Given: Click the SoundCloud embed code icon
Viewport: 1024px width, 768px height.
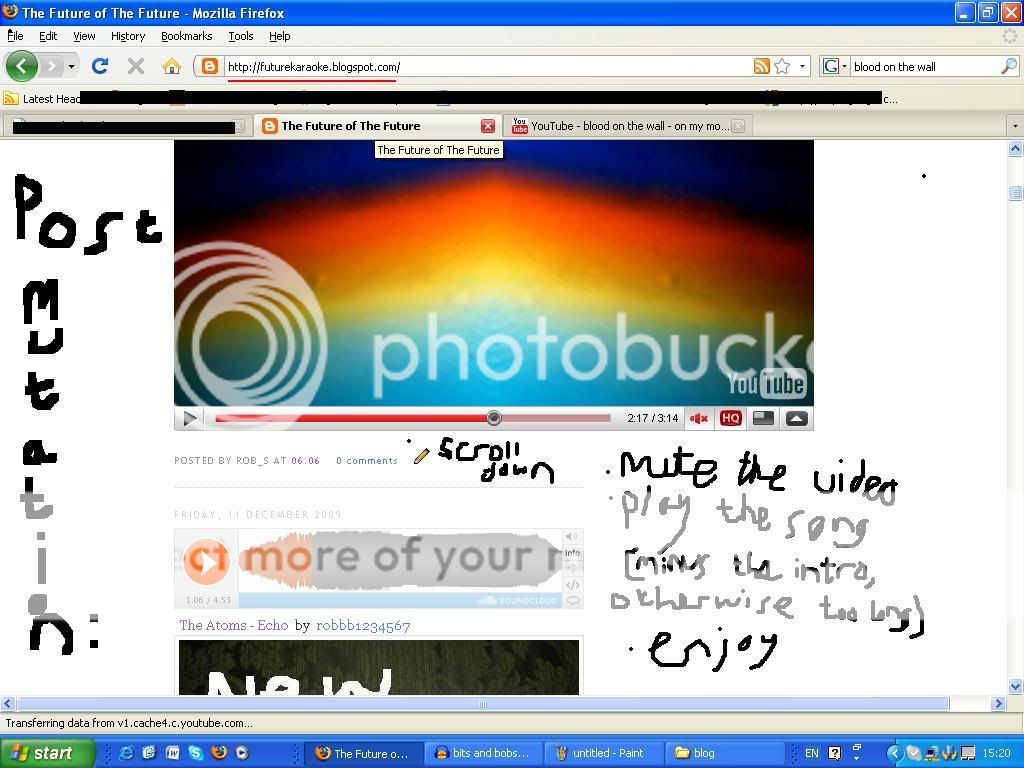Looking at the screenshot, I should coord(573,584).
